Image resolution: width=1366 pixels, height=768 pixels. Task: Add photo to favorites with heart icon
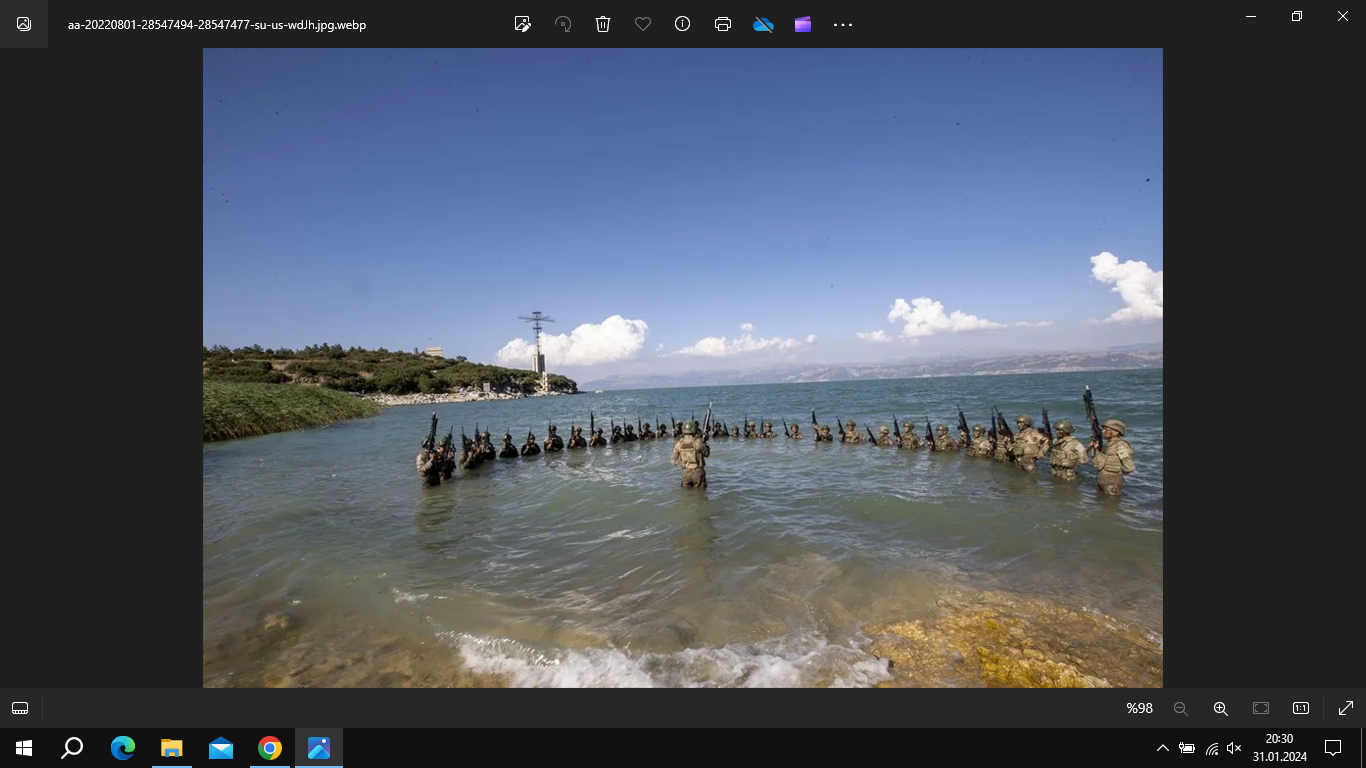[643, 24]
